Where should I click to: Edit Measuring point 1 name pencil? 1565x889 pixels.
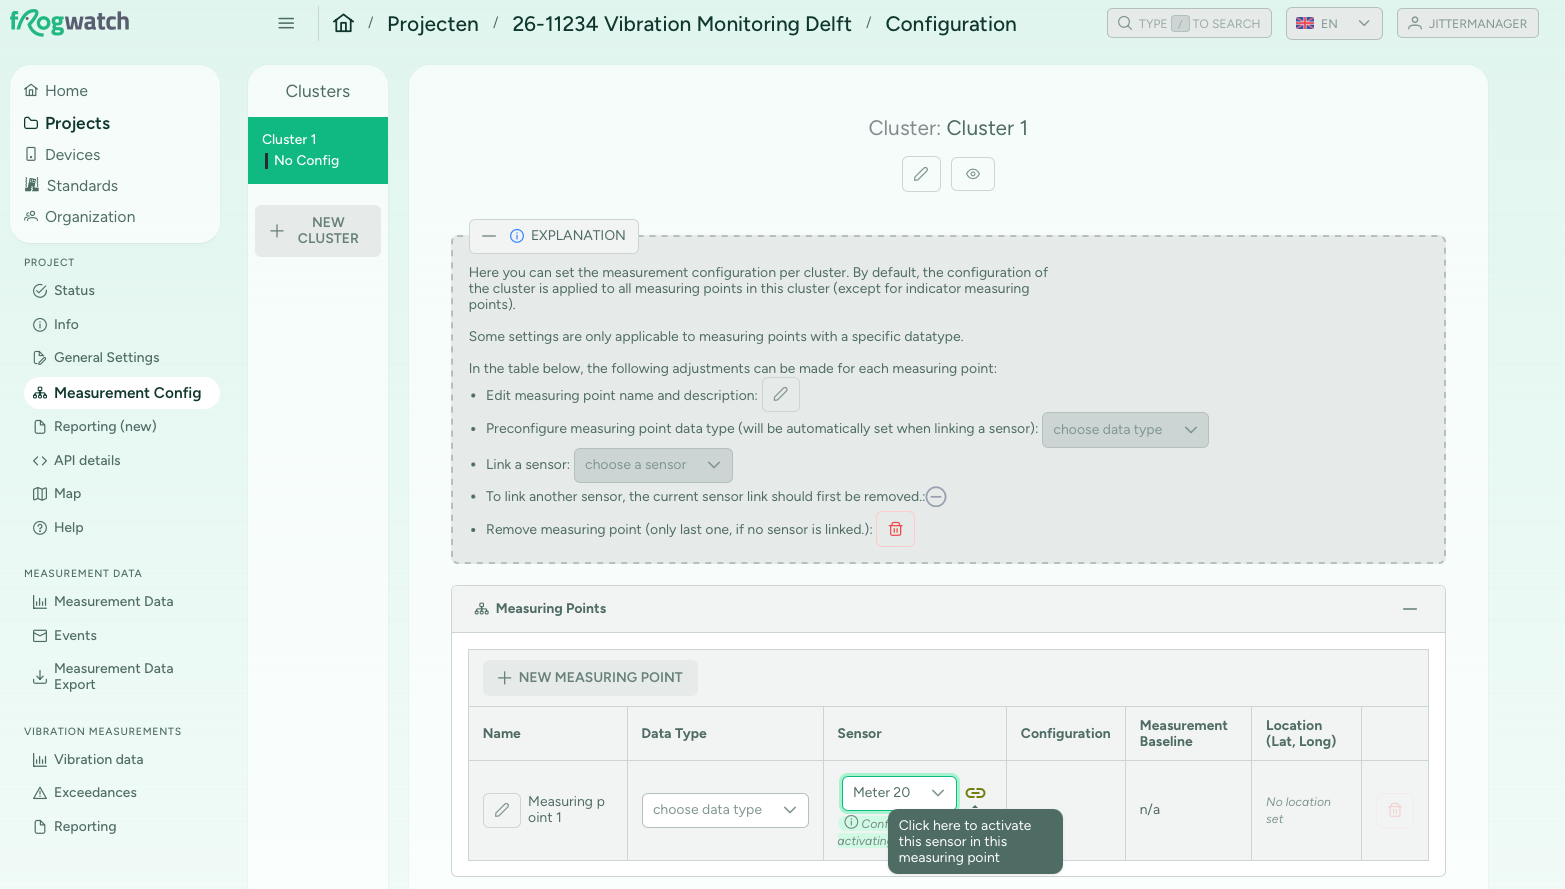(x=502, y=810)
